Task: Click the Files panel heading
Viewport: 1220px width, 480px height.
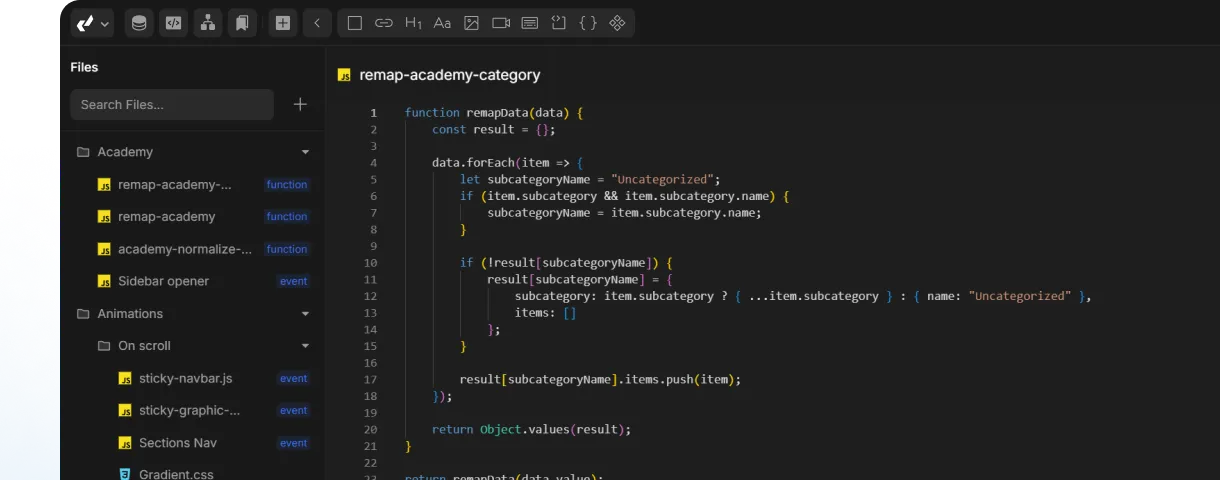Action: tap(84, 67)
